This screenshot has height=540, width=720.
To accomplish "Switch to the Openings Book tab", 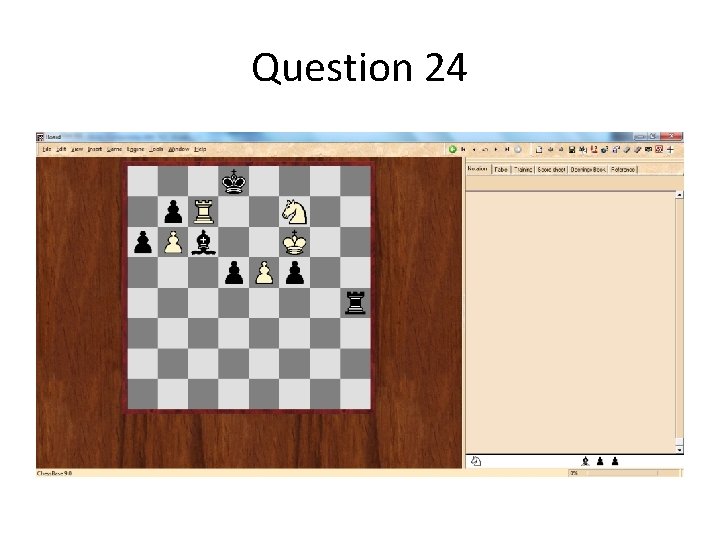I will click(588, 169).
